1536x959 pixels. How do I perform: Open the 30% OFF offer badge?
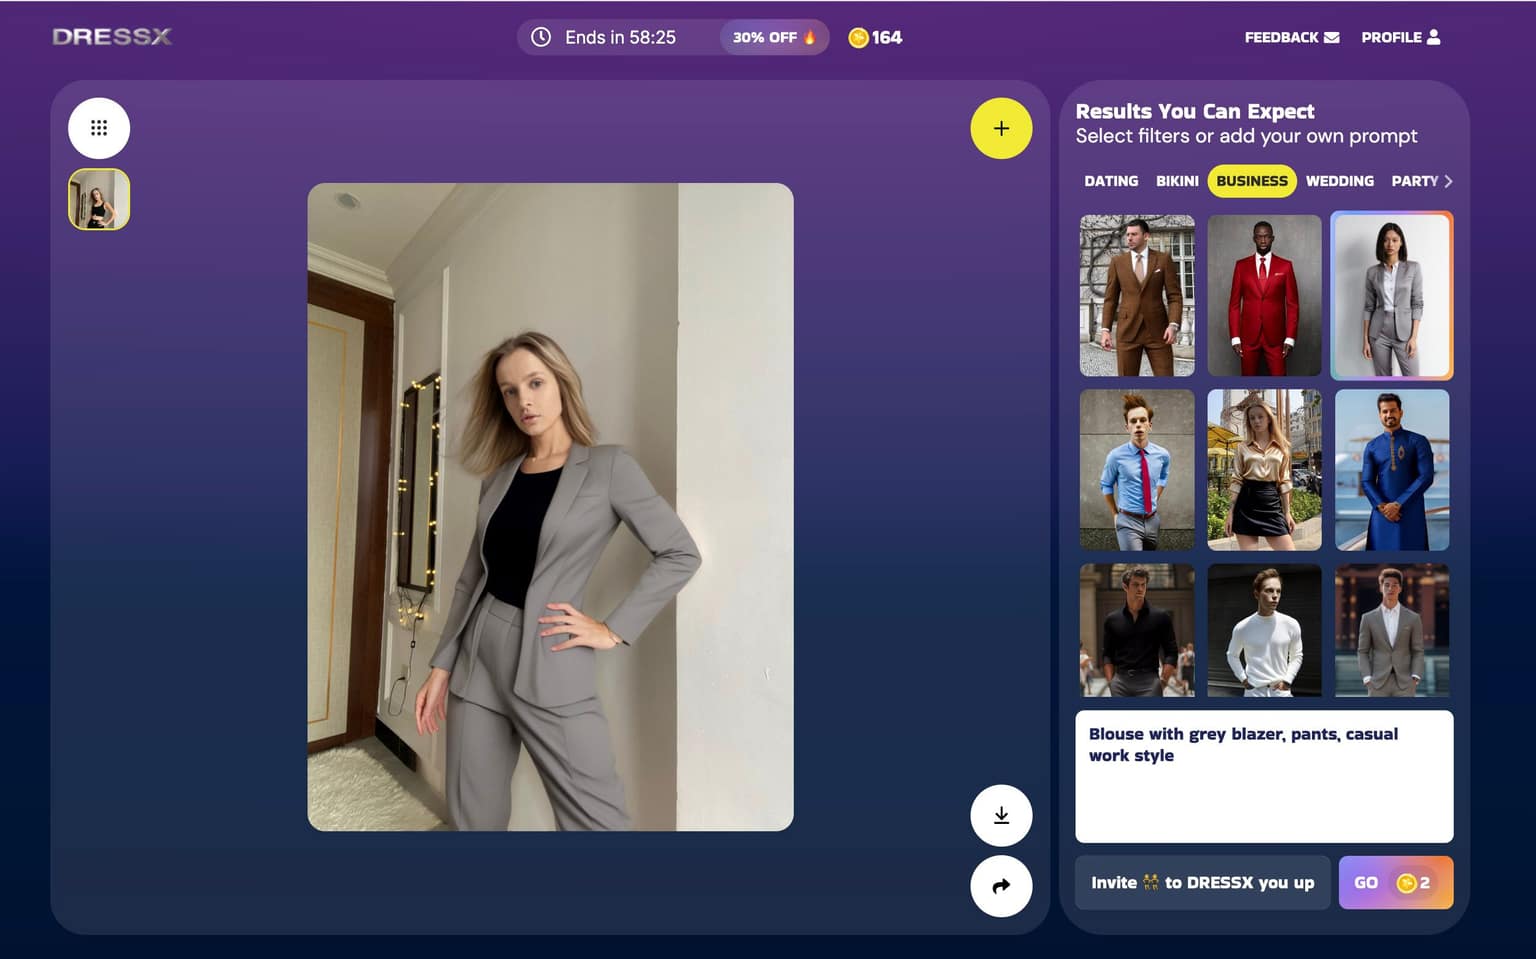click(774, 37)
